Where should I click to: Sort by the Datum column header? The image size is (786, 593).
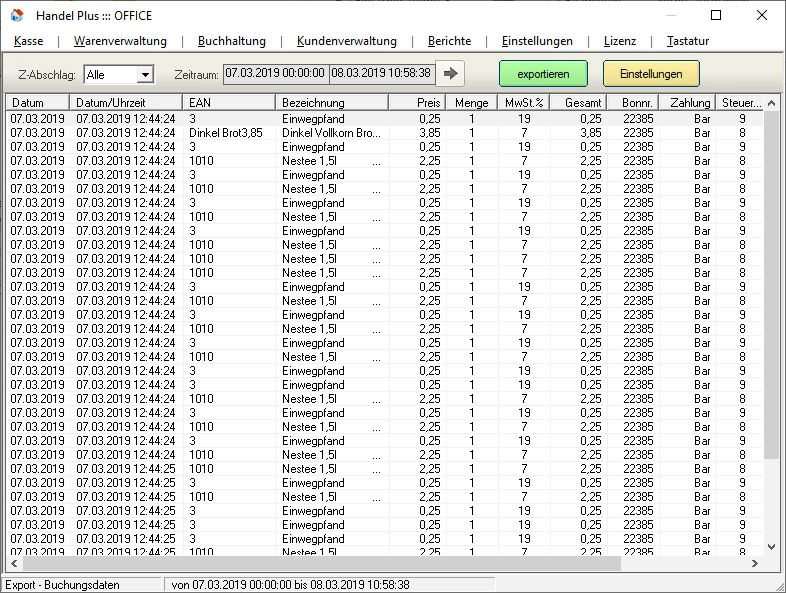pyautogui.click(x=38, y=103)
